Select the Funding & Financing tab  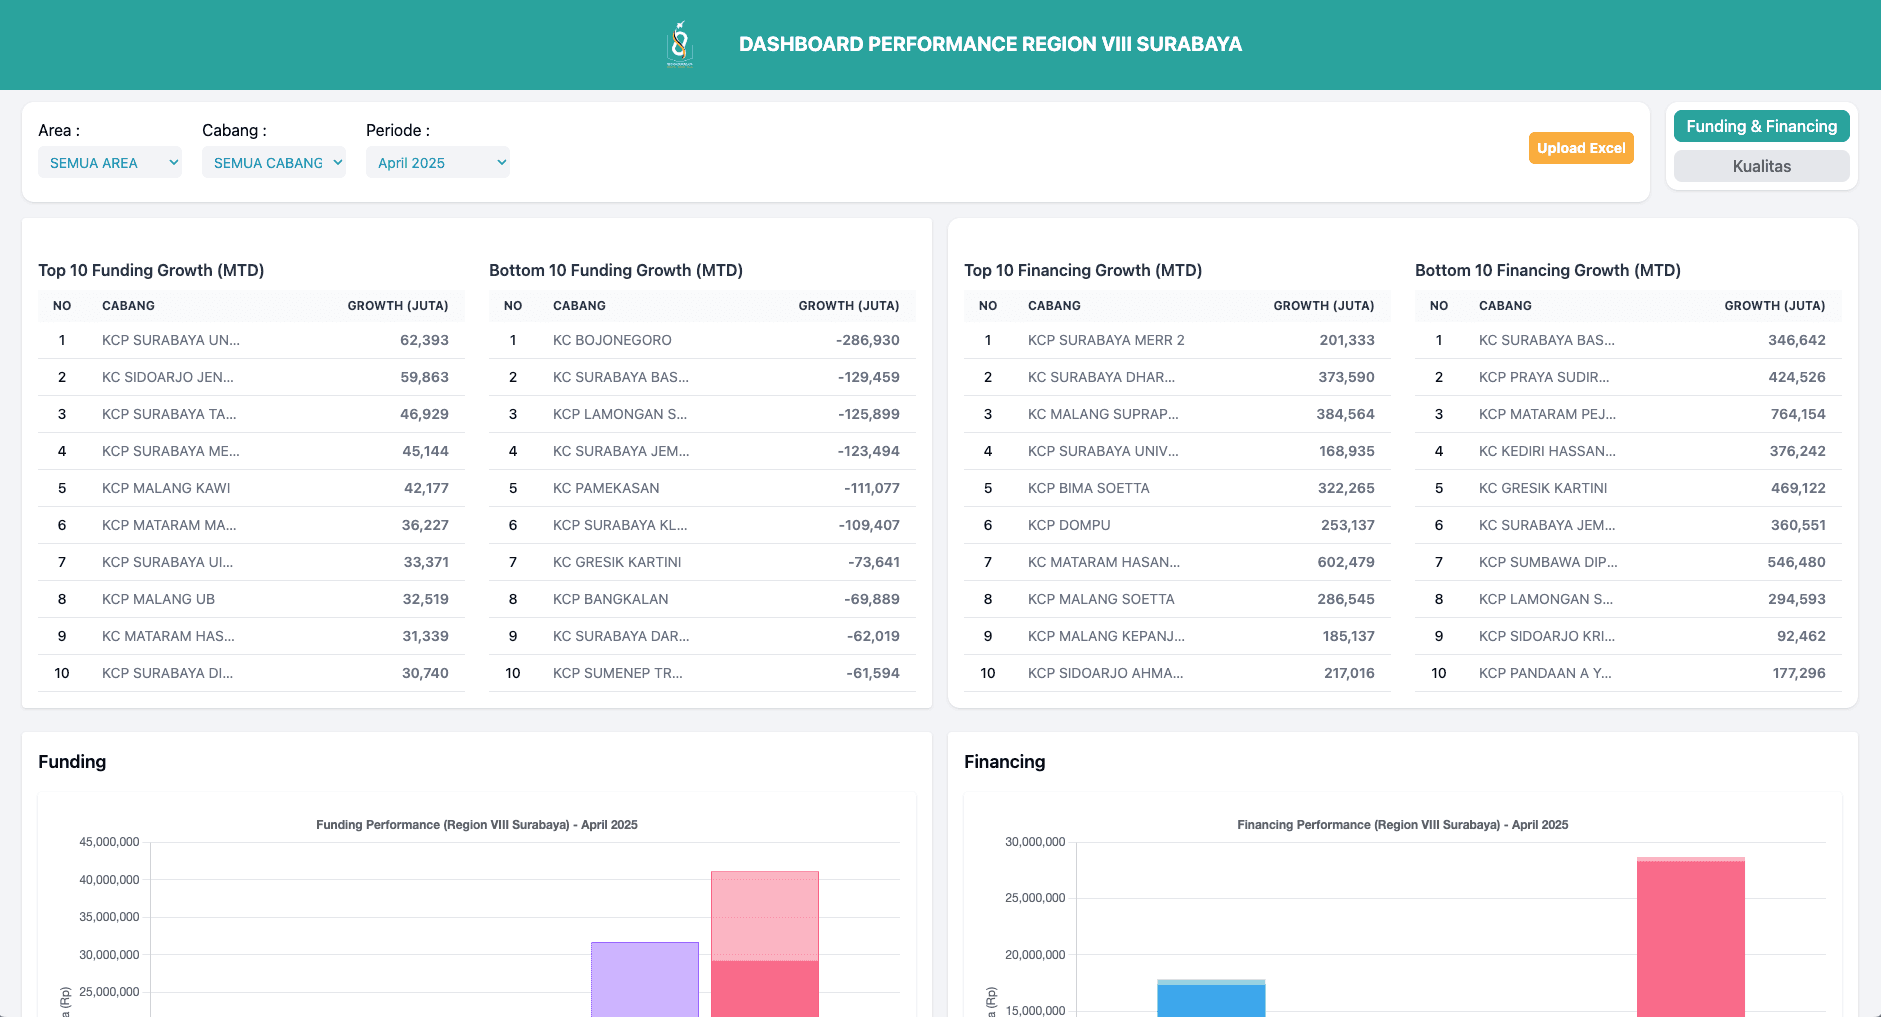pos(1761,126)
